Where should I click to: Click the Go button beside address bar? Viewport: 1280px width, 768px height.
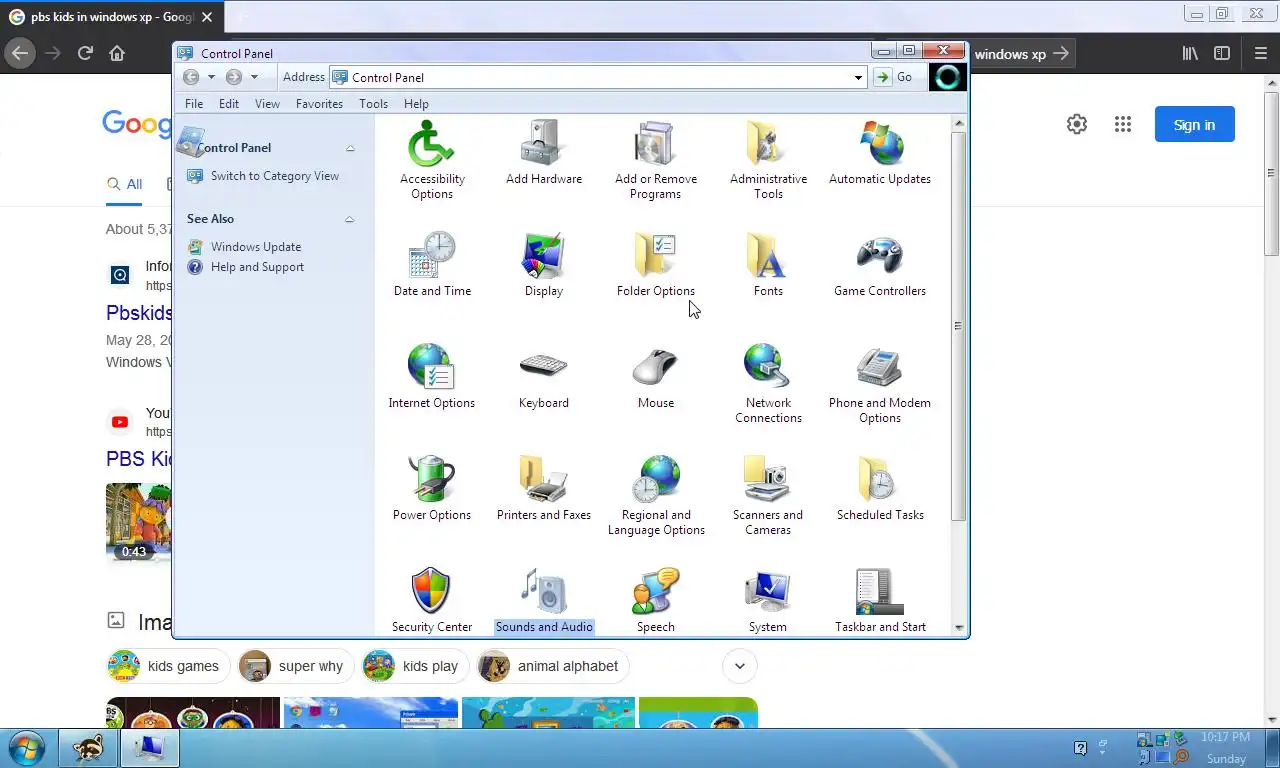pos(895,77)
